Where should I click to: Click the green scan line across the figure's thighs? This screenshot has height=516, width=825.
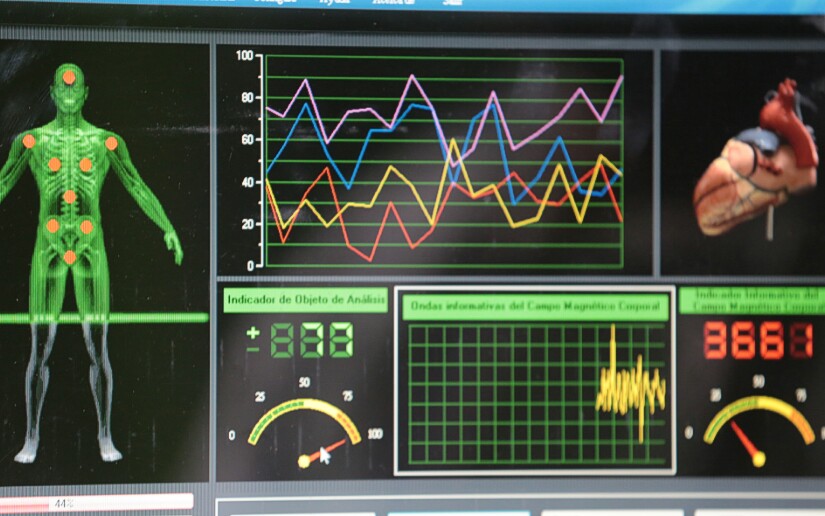(104, 318)
